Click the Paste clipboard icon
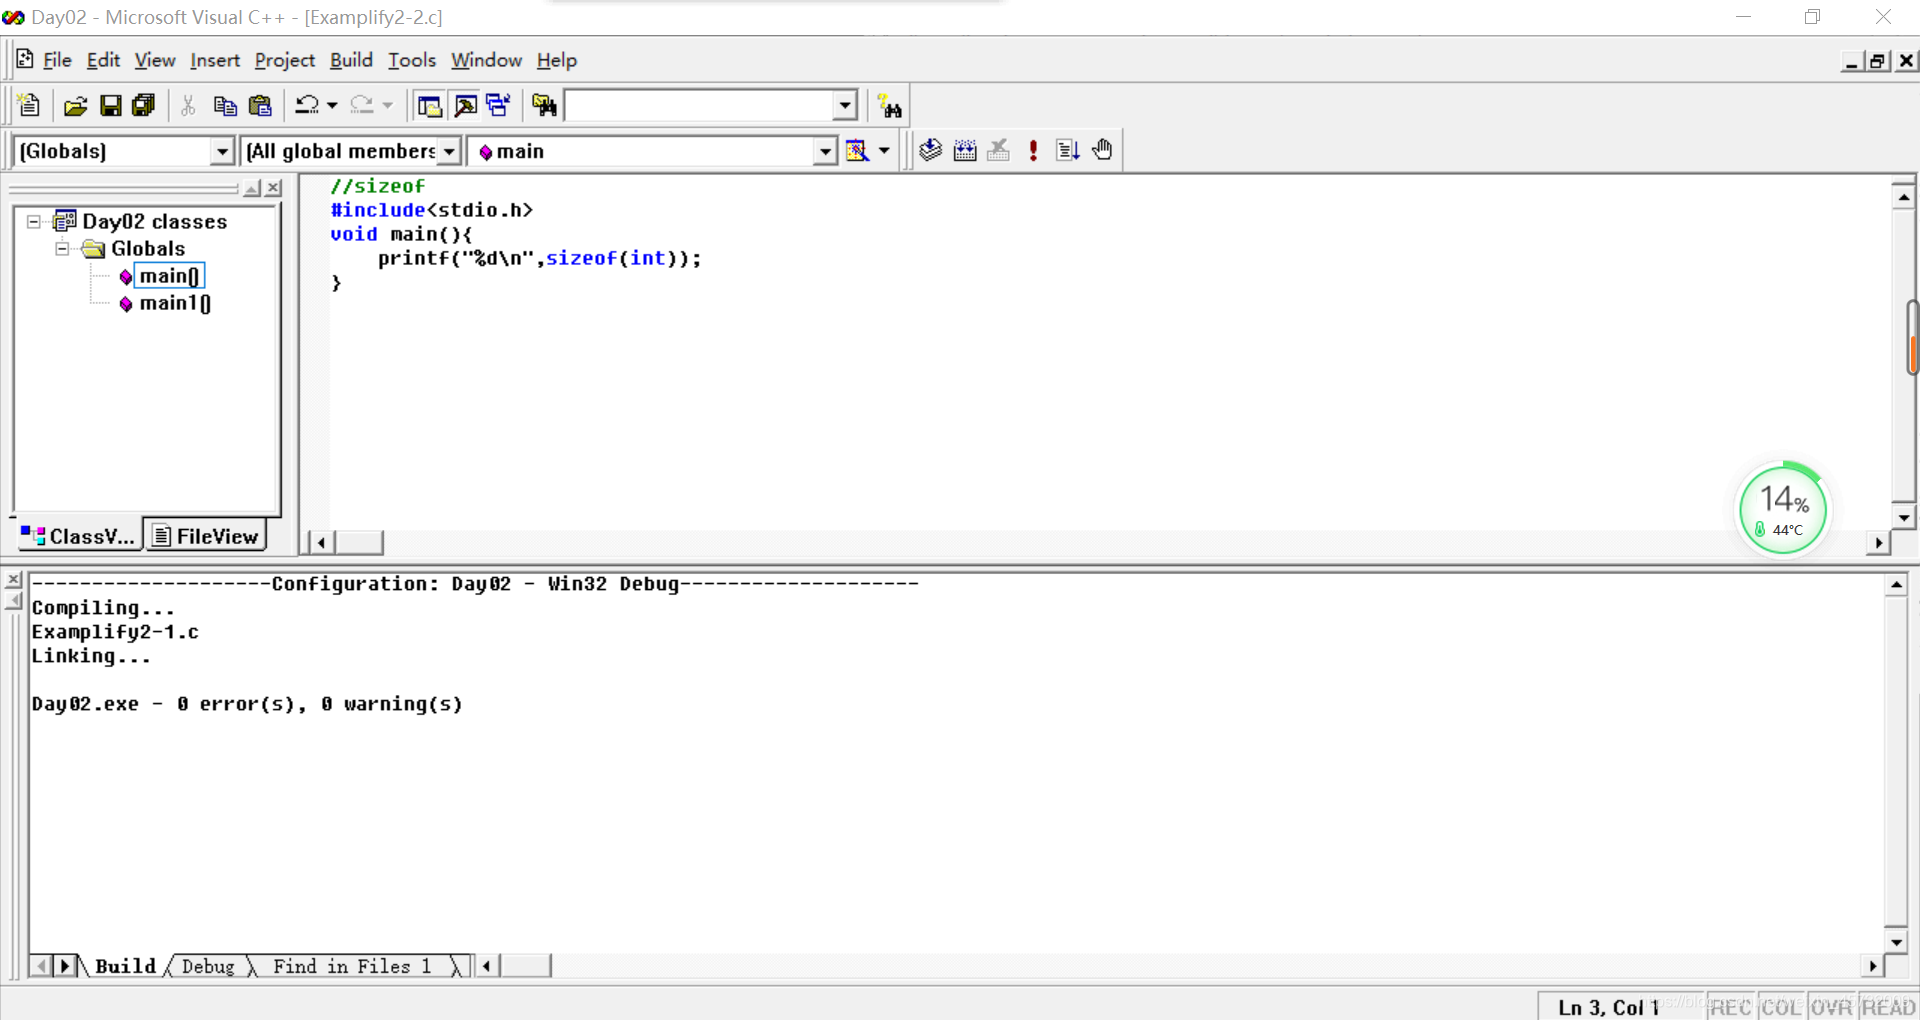Screen dimensions: 1920x1020 (260, 105)
